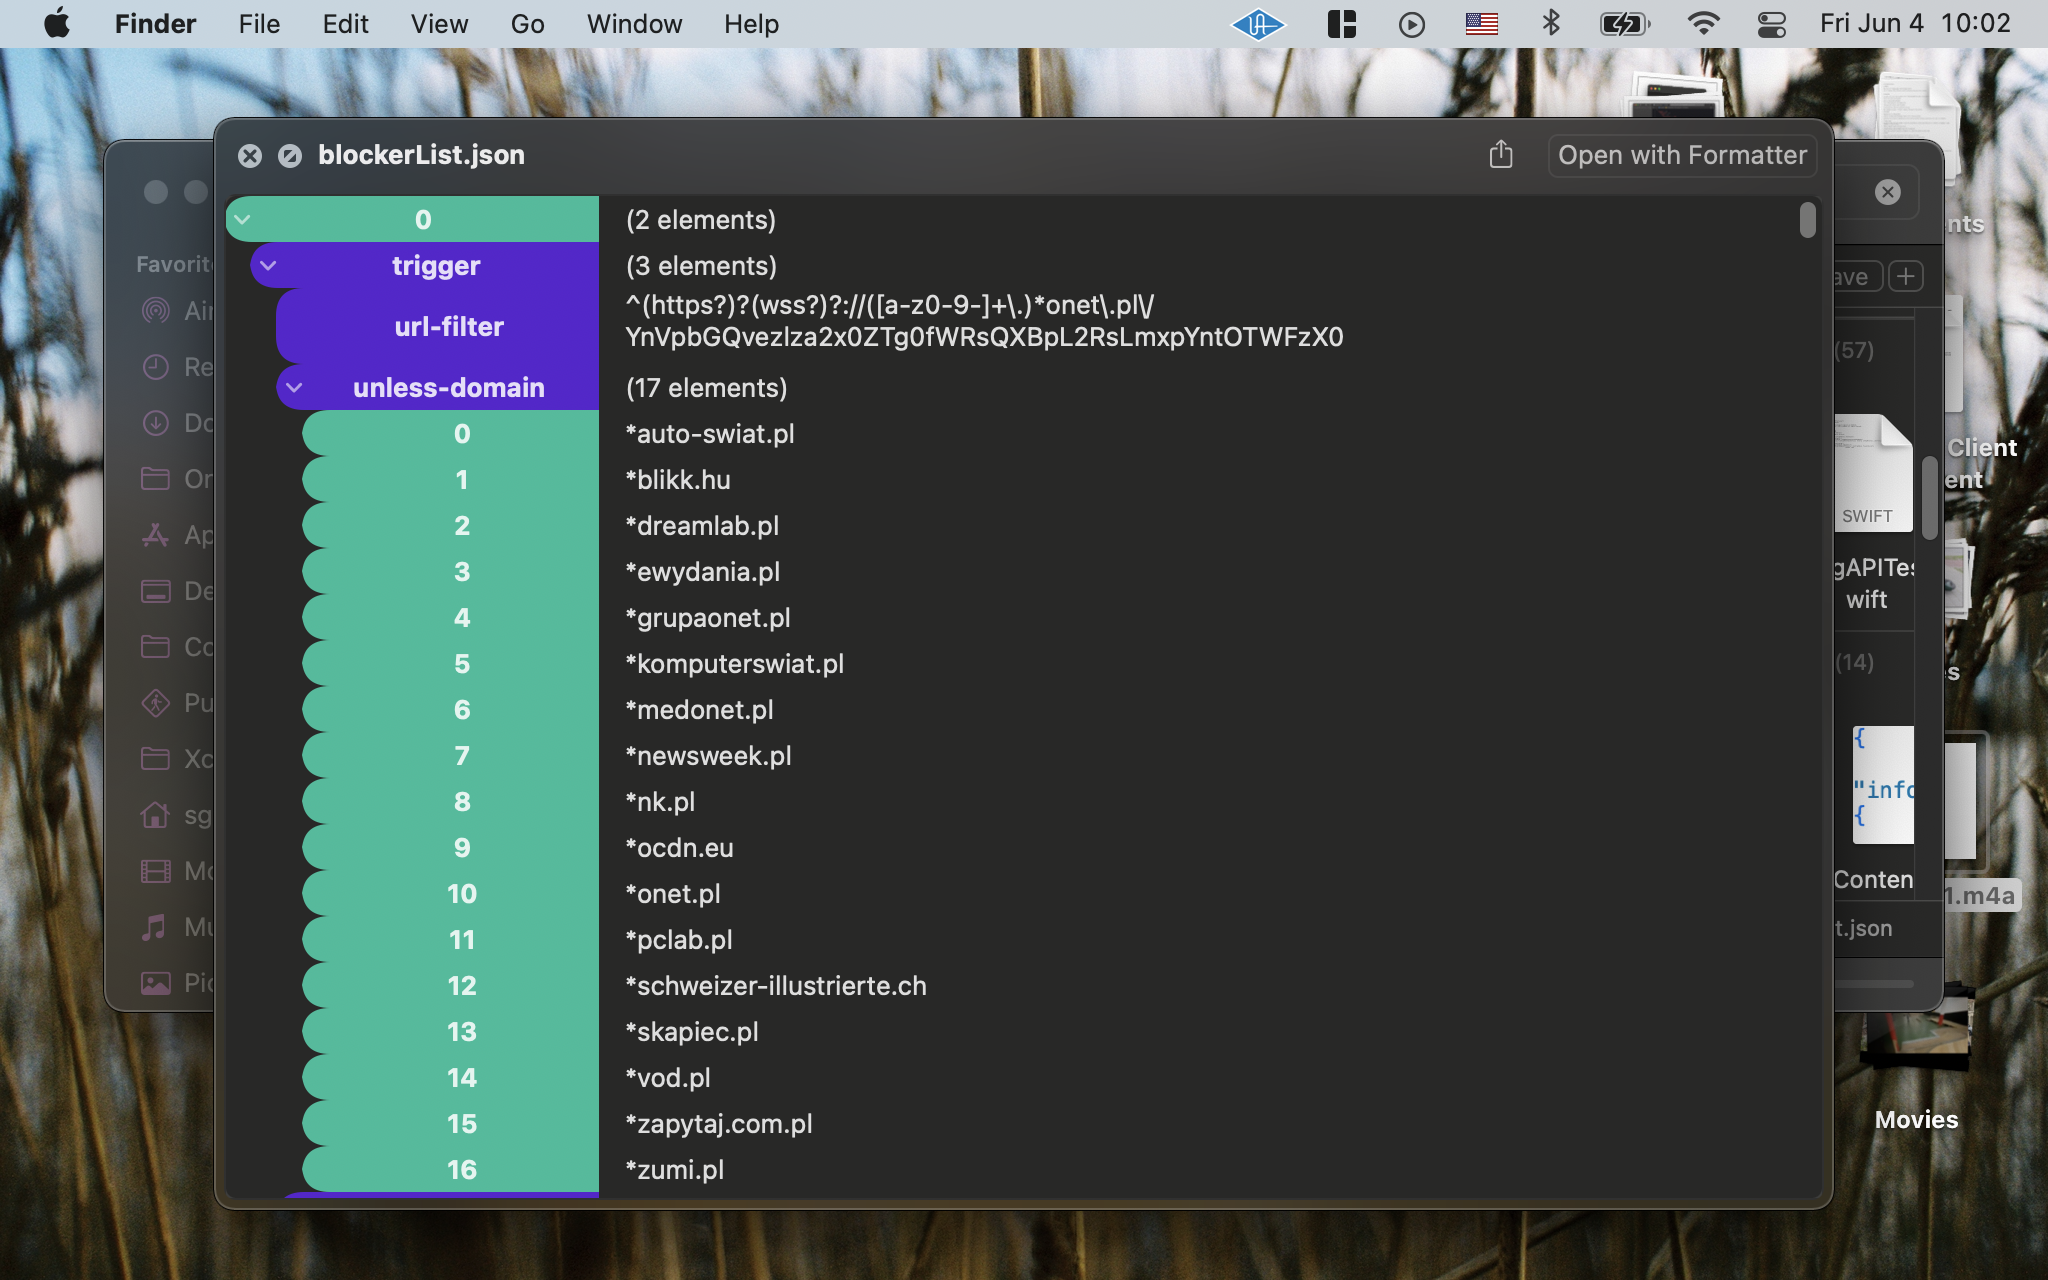Select the *grupaonet.pl entry
The height and width of the screenshot is (1280, 2048).
click(x=708, y=618)
